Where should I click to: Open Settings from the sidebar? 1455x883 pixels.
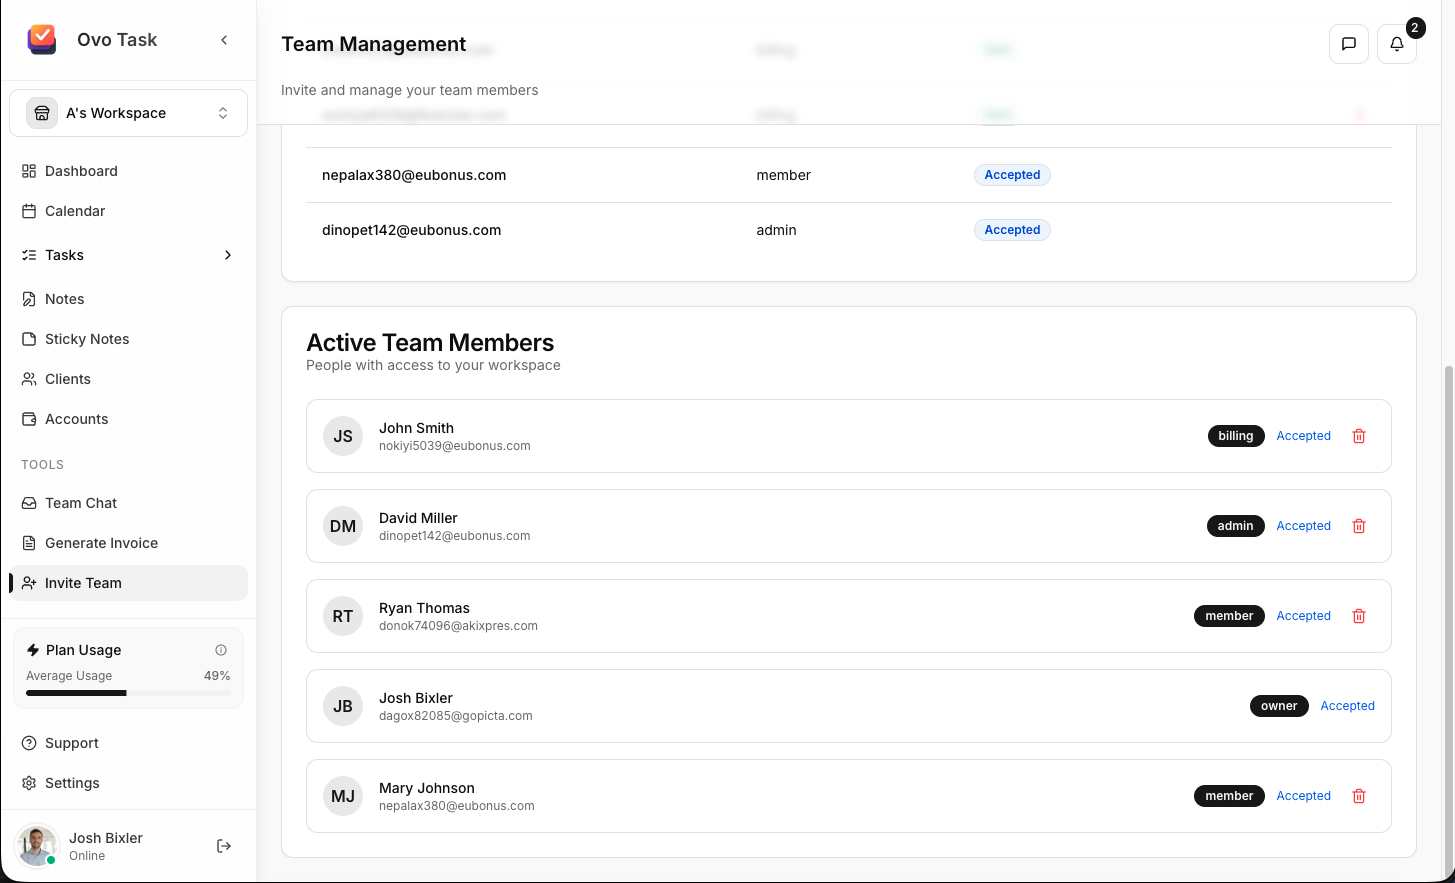(x=72, y=783)
